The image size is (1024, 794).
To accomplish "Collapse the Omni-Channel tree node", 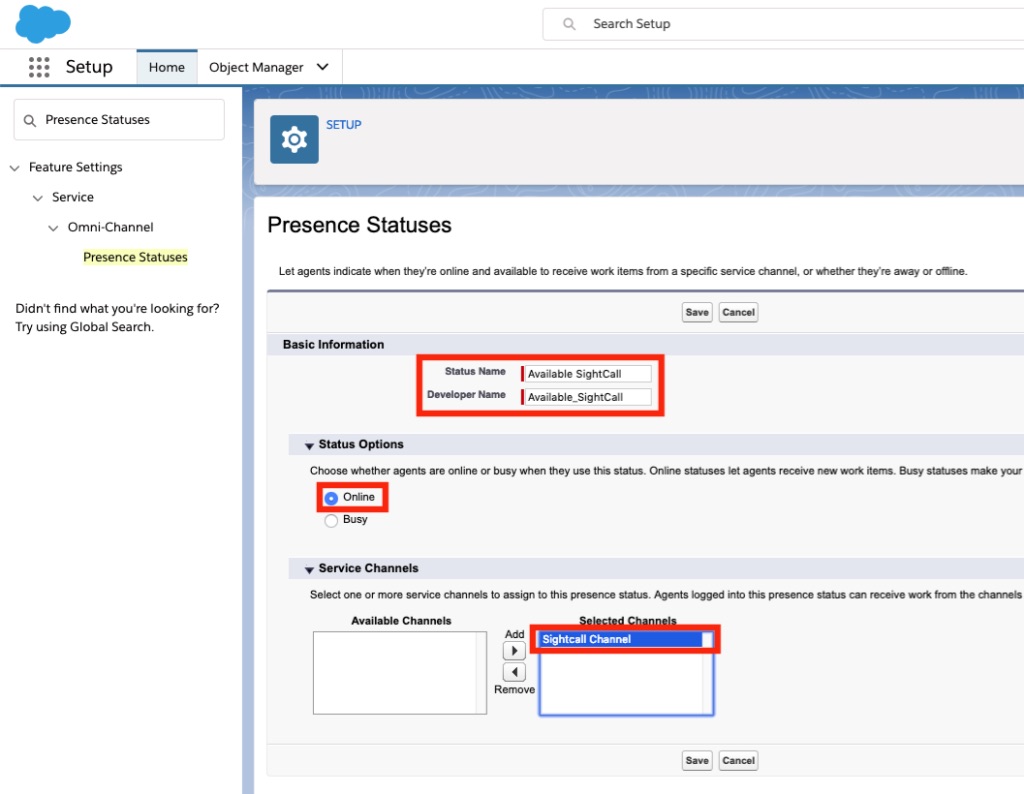I will [x=53, y=228].
